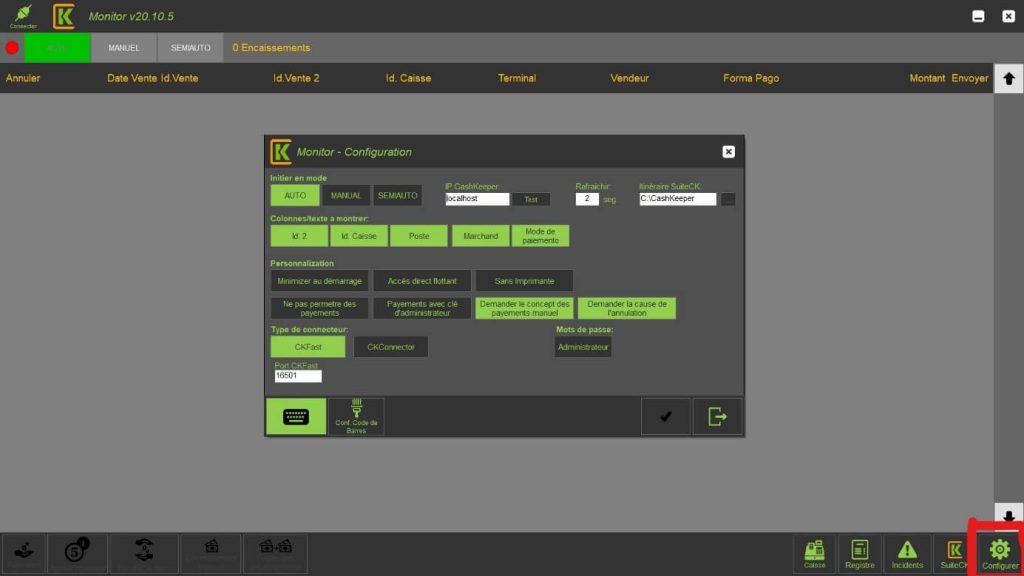Close the Monitor Configuration dialog

[x=728, y=152]
